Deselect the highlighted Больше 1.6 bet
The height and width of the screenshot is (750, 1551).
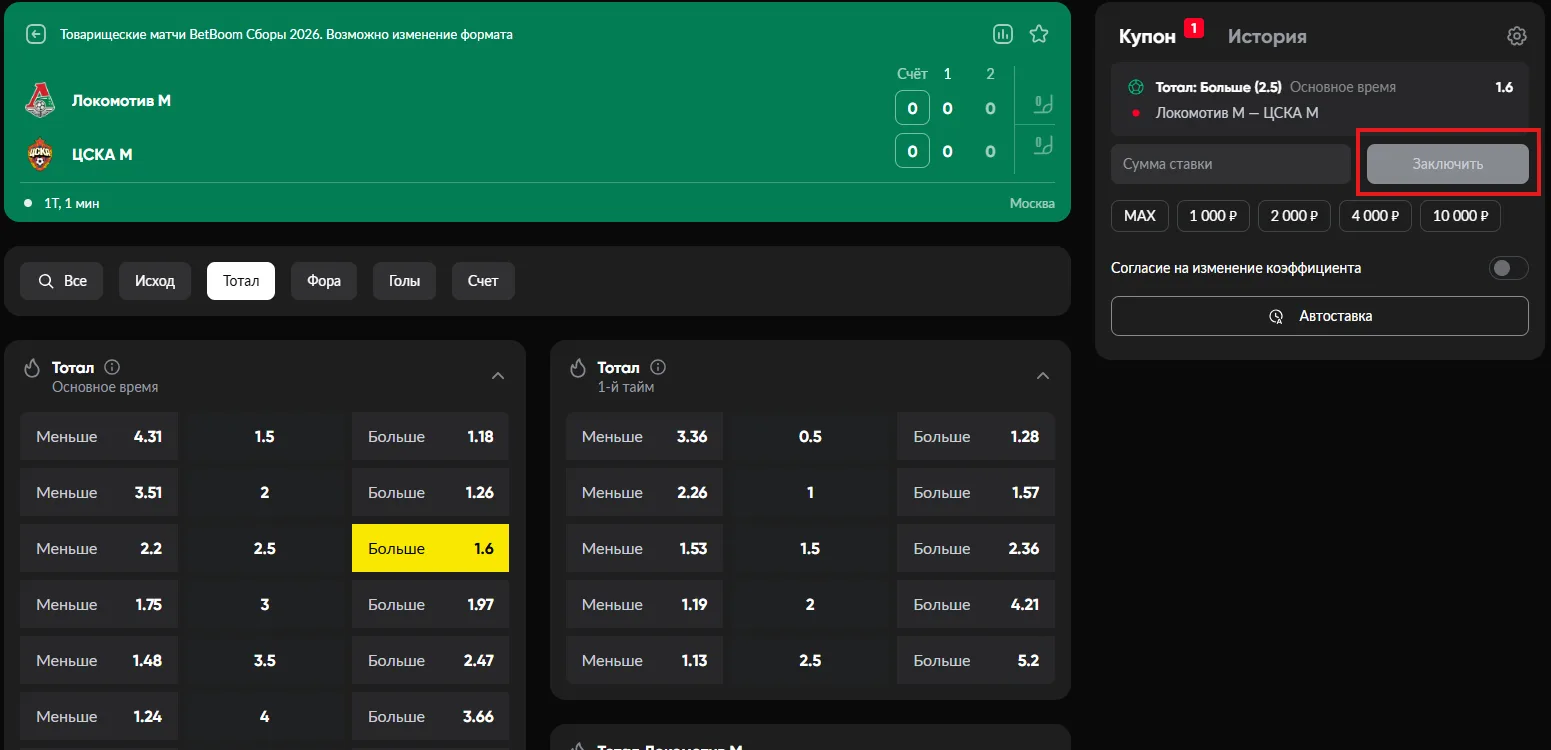pos(430,548)
